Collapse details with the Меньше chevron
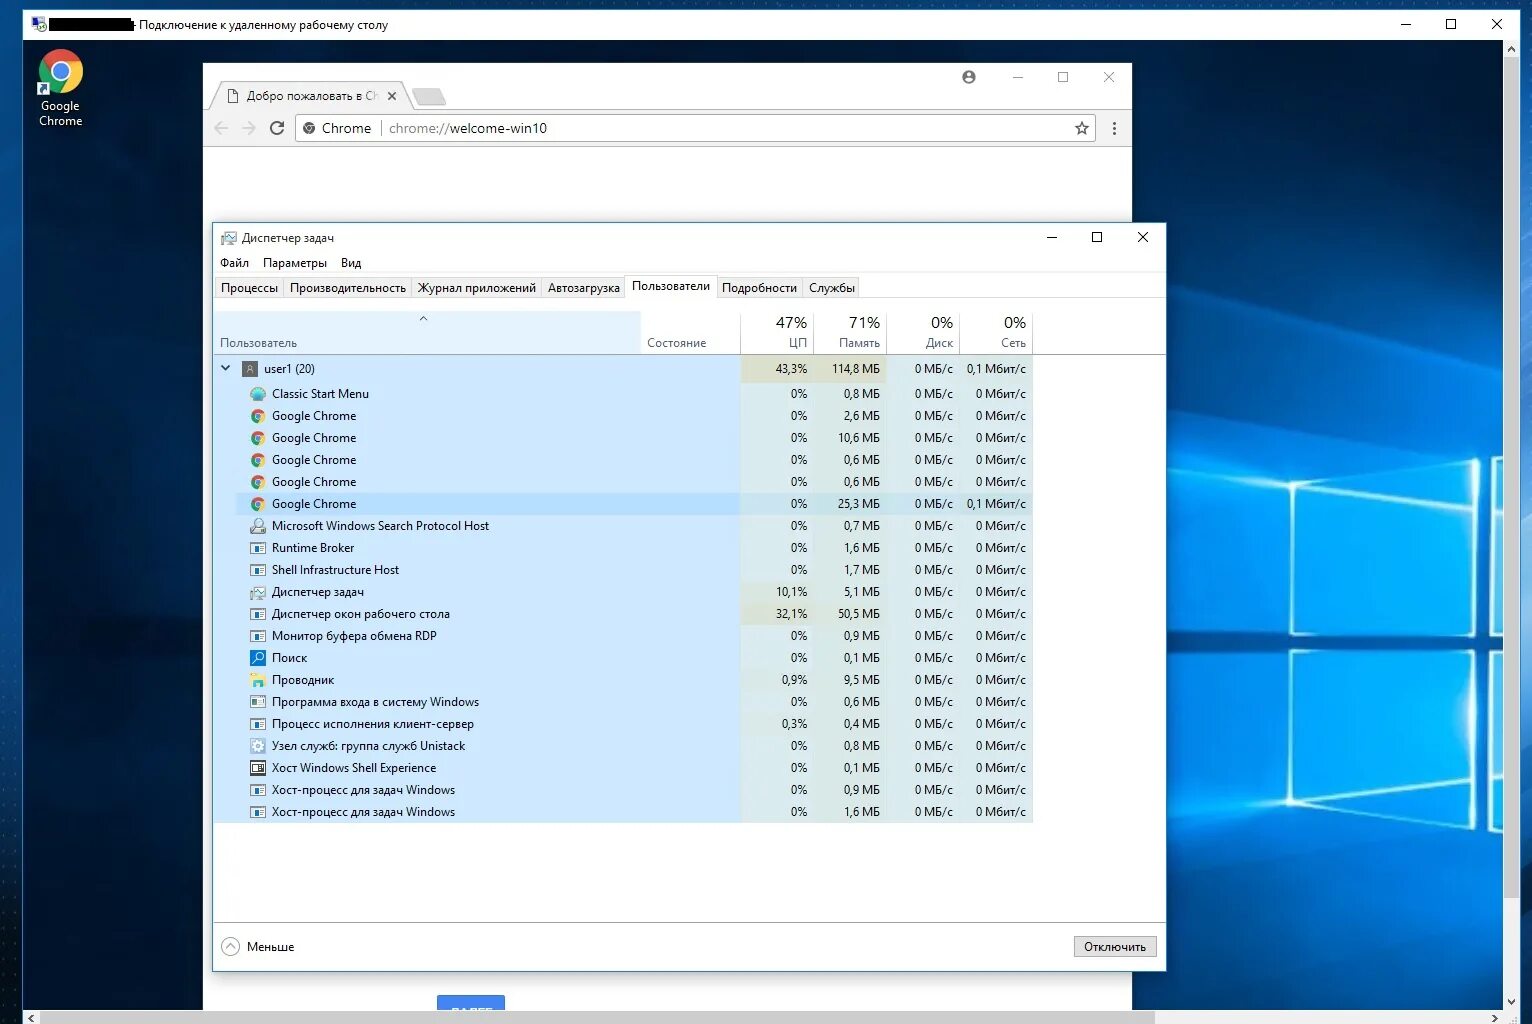 click(230, 946)
